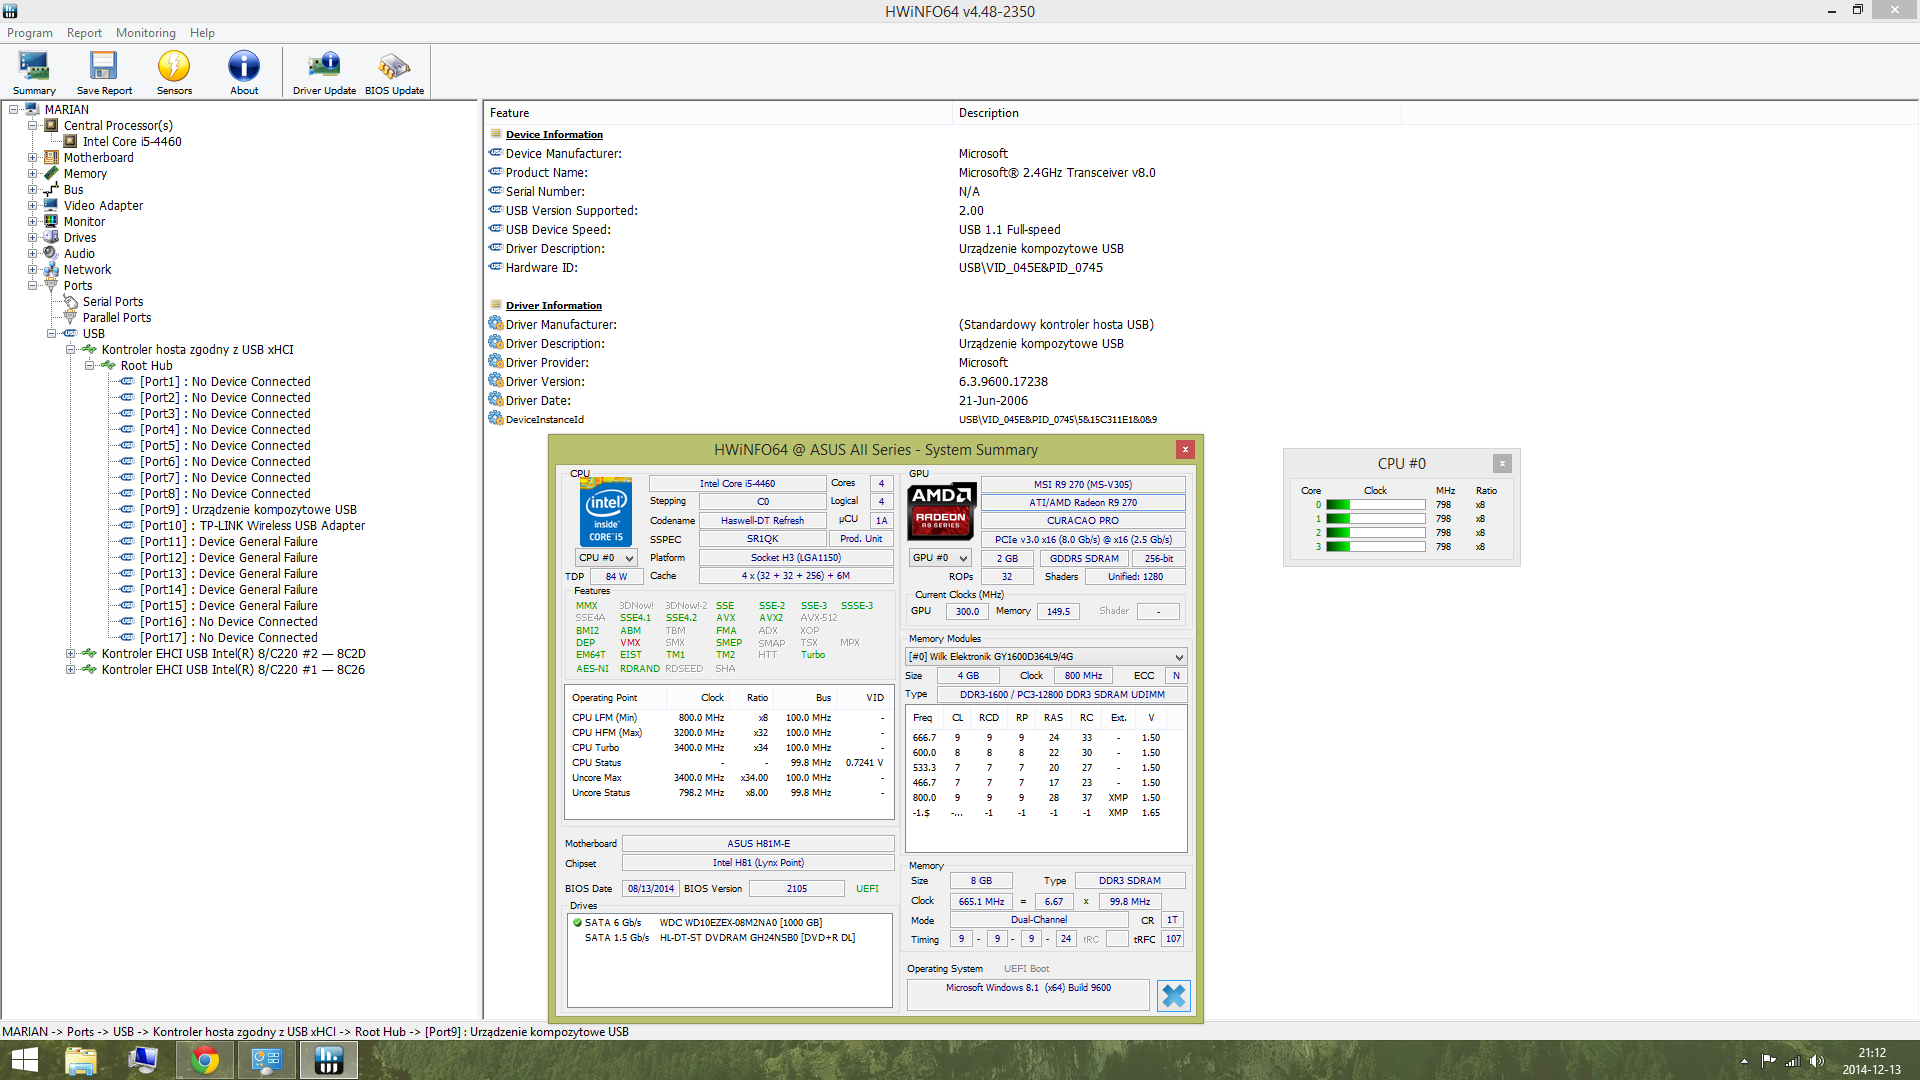The image size is (1920, 1080).
Task: Close the CPU #0 panel
Action: pos(1502,463)
